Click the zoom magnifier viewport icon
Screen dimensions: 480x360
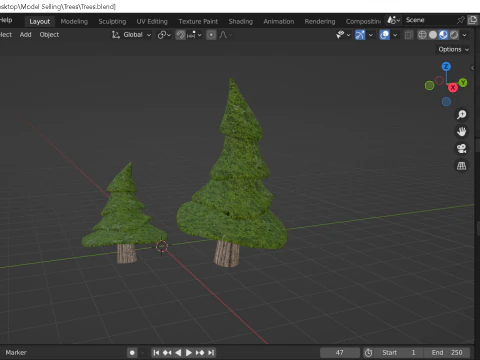coord(462,115)
